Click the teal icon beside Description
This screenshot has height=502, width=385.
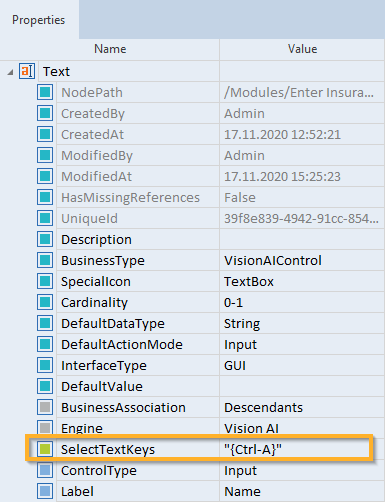(x=45, y=239)
